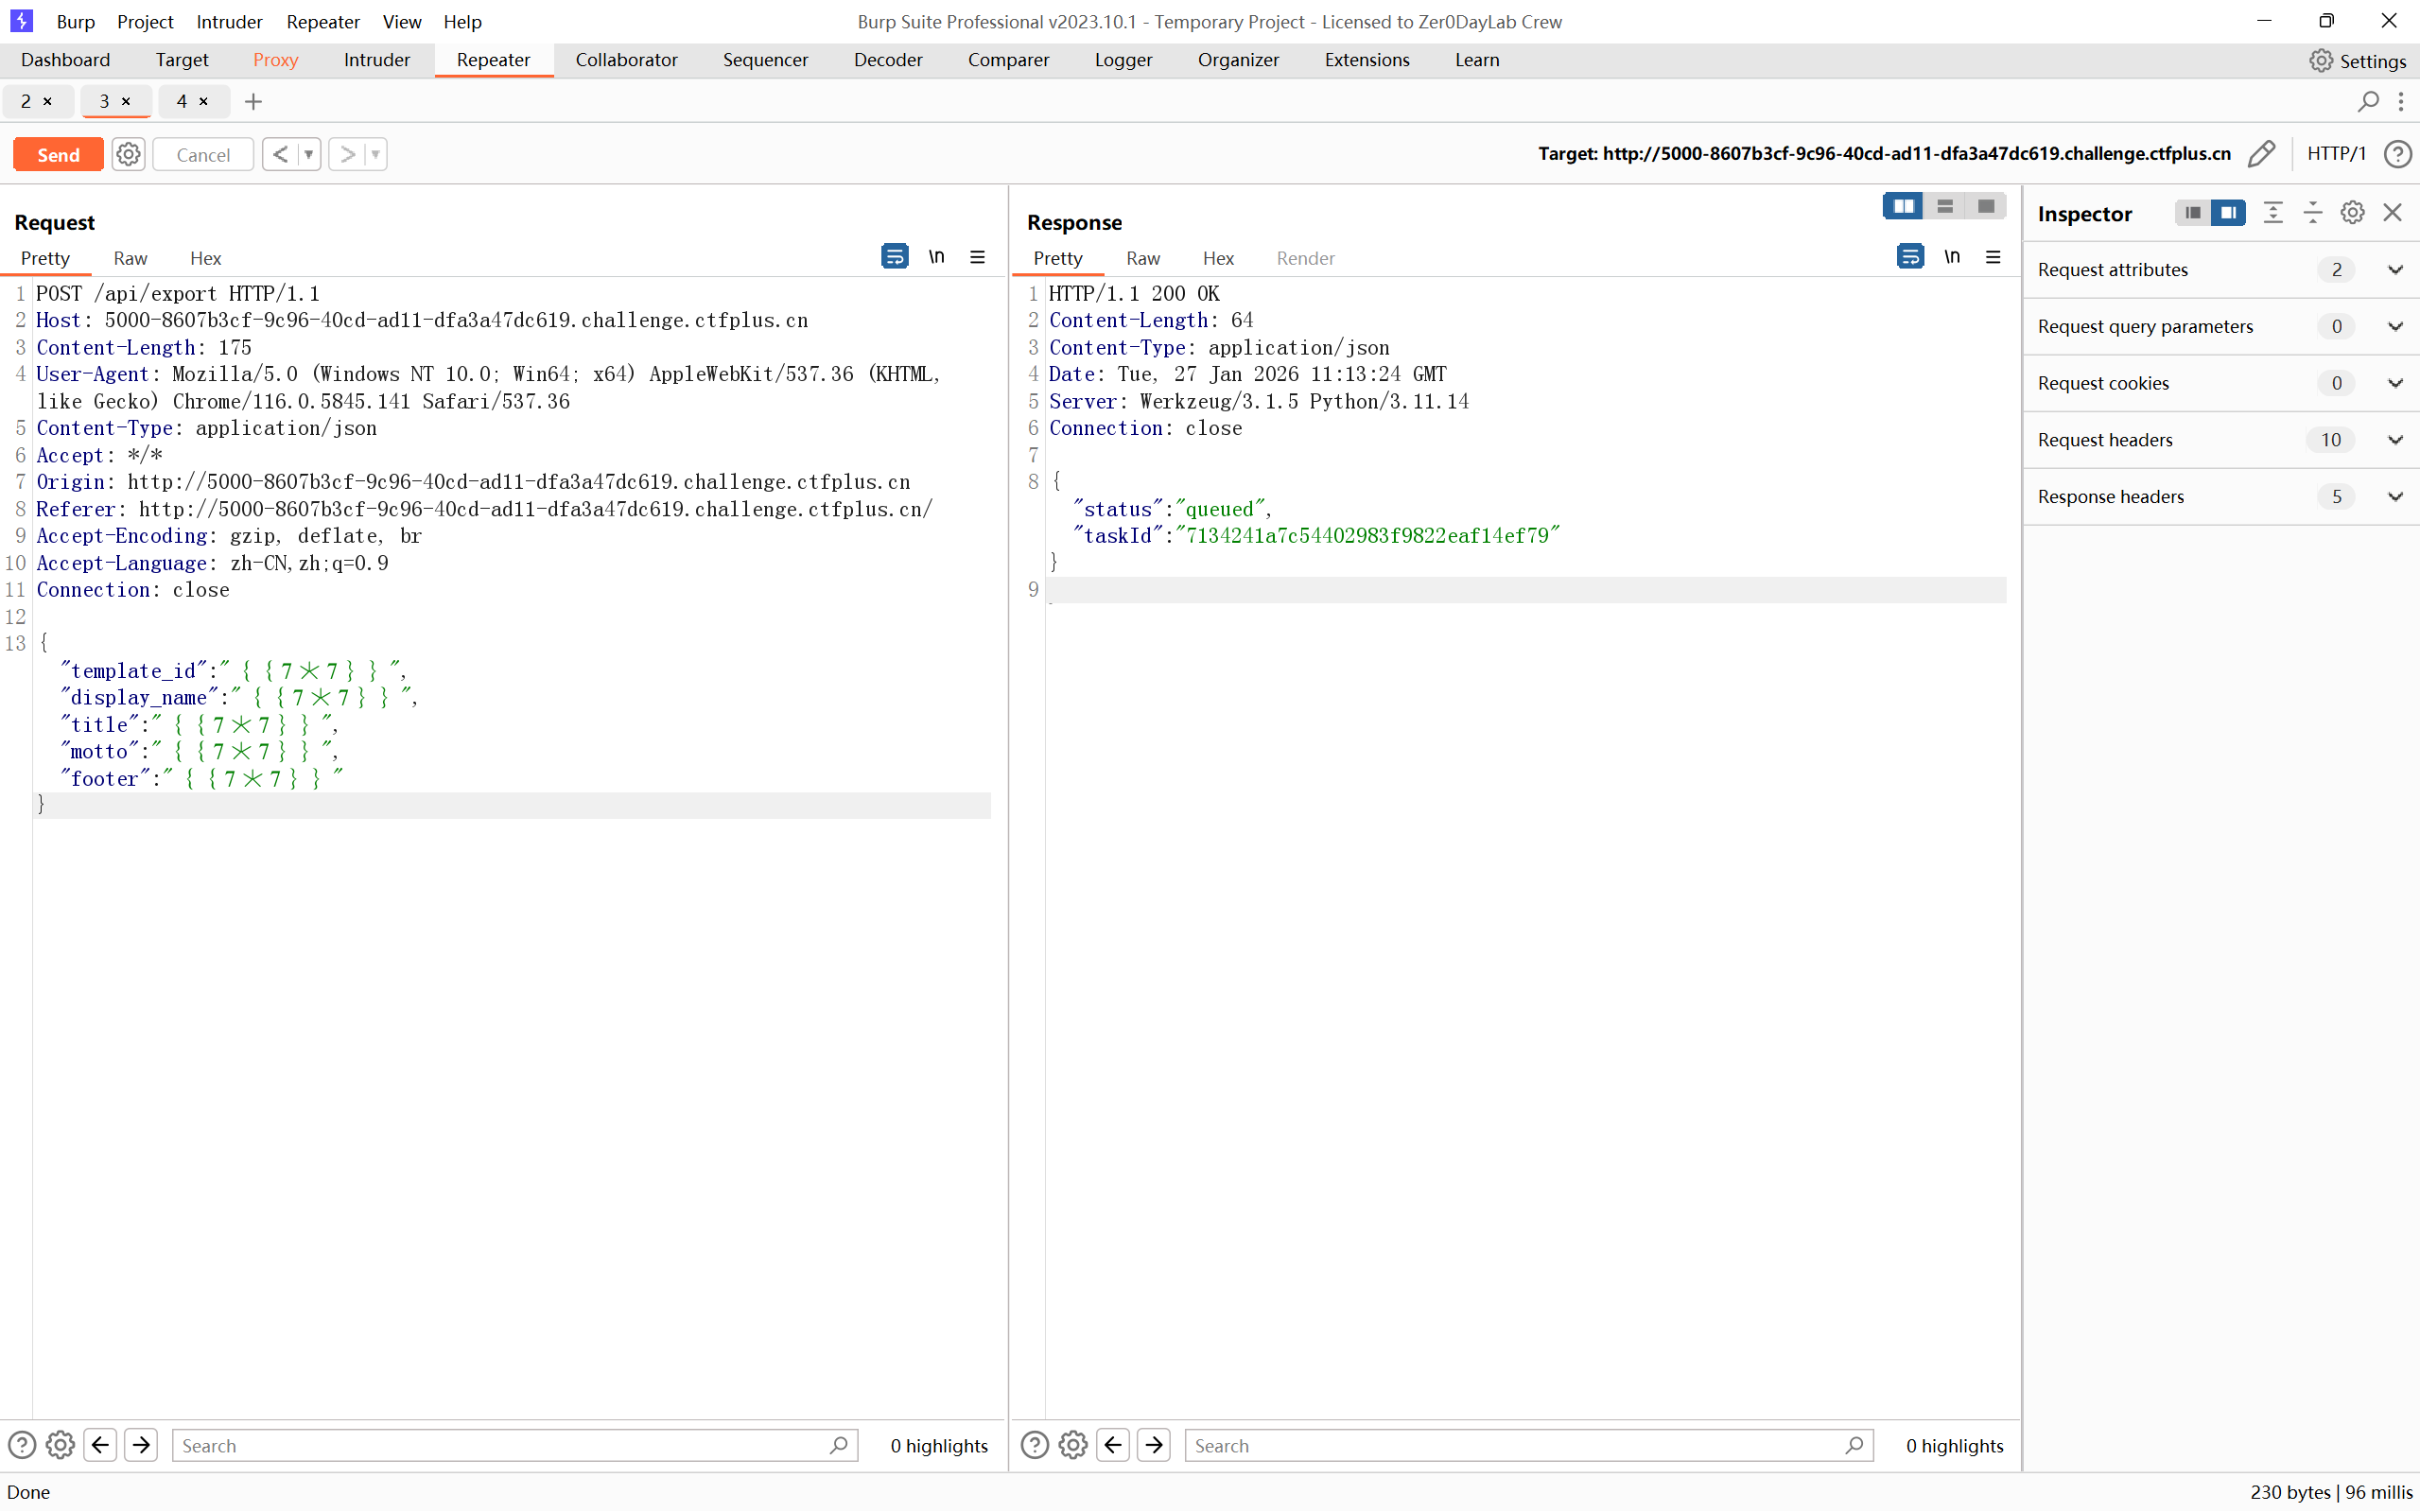This screenshot has width=2420, height=1512.
Task: Select side-by-side request/response layout
Action: pos(1903,206)
